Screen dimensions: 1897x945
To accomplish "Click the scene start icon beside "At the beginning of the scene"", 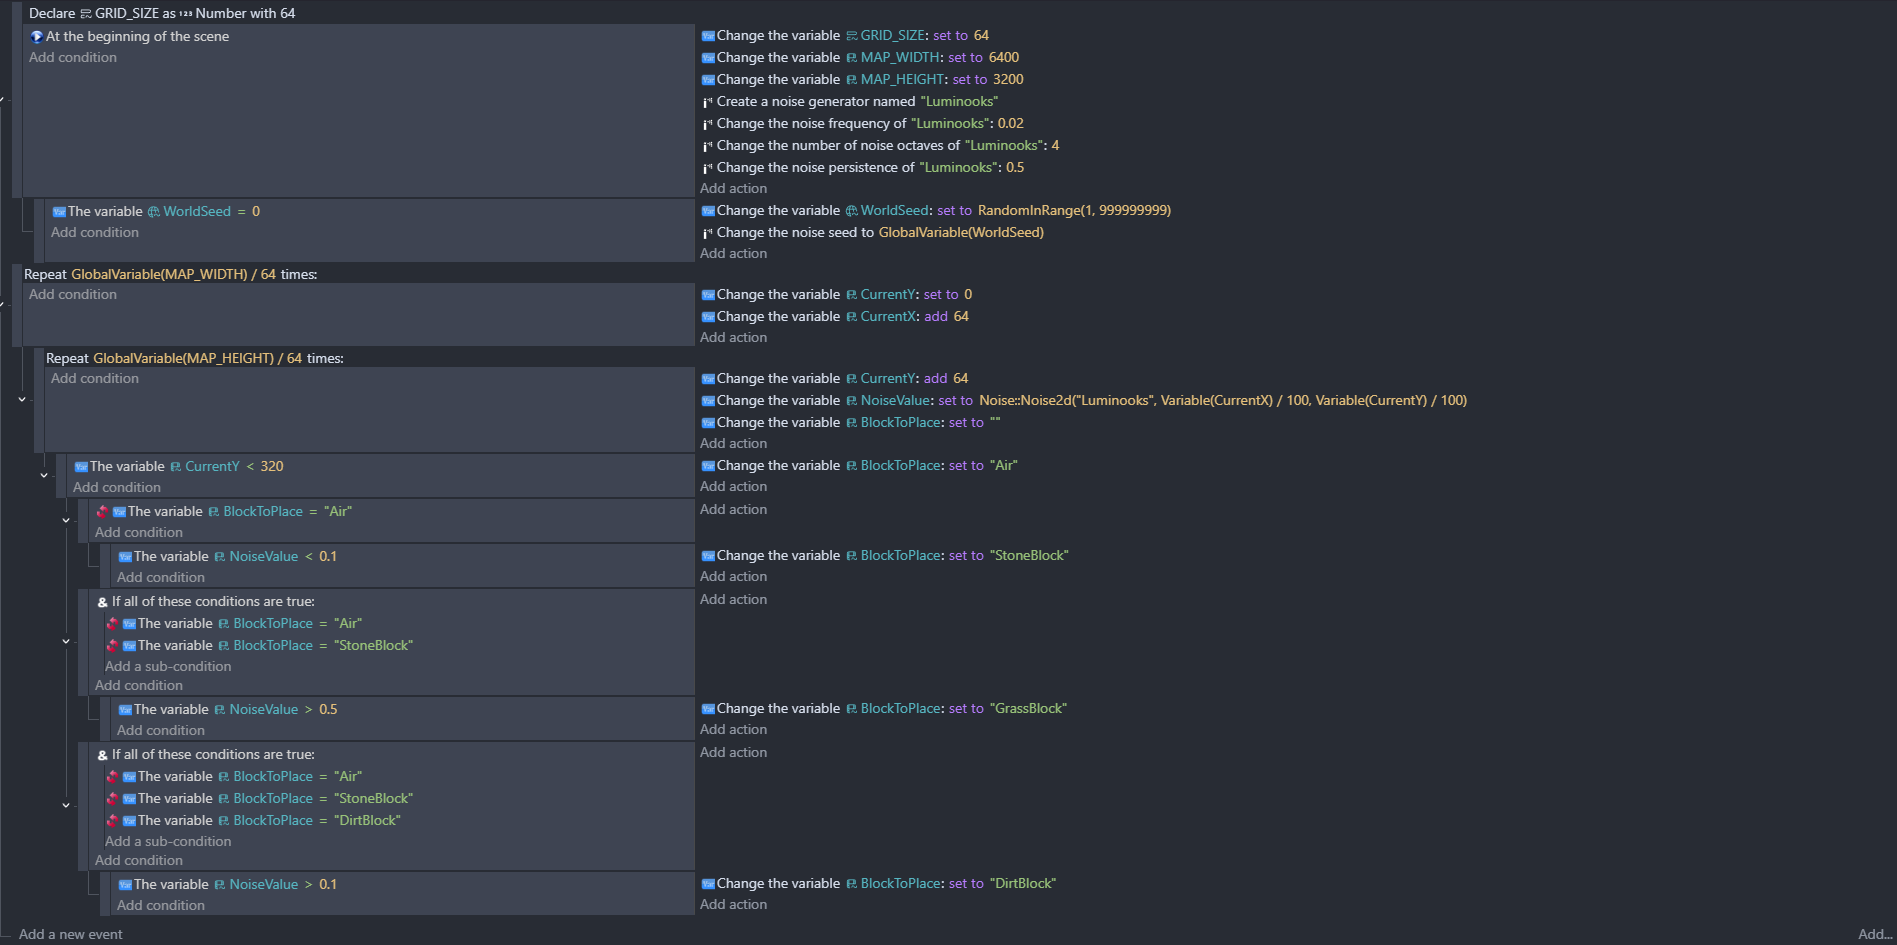I will click(x=37, y=37).
